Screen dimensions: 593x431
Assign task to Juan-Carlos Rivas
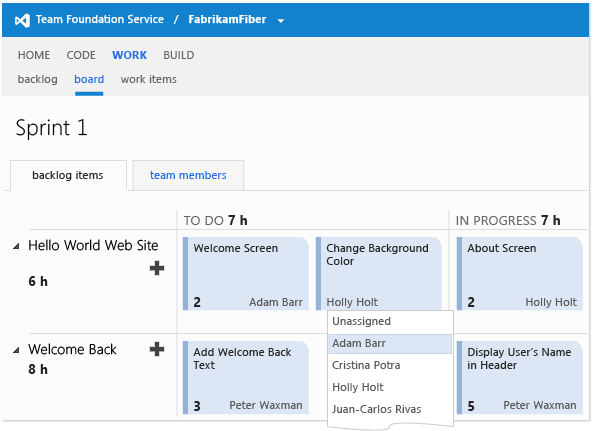click(x=390, y=409)
